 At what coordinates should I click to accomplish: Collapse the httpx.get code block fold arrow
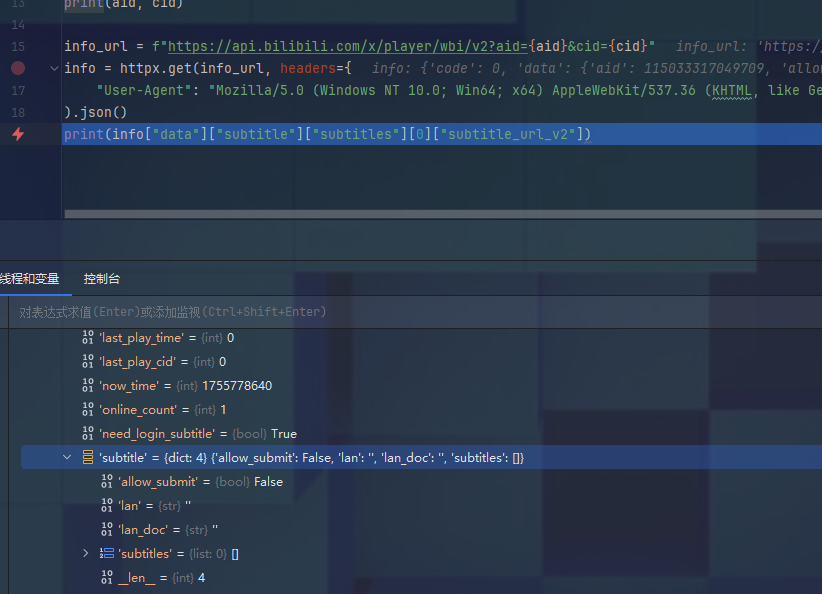point(54,69)
